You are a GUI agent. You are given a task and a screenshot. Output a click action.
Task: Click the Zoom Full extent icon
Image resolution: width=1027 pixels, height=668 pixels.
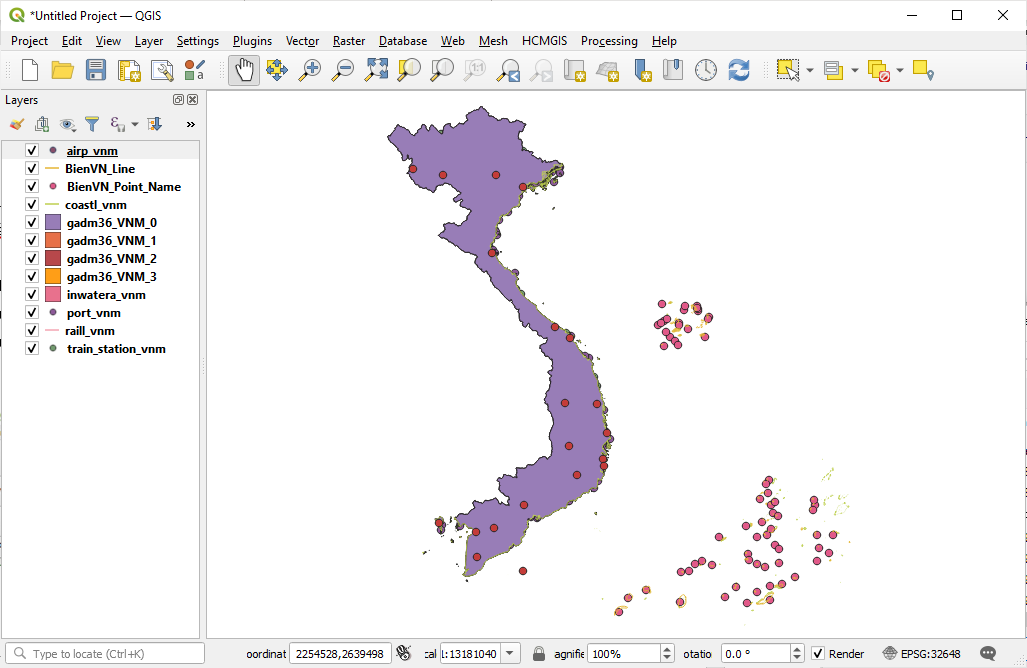tap(377, 70)
